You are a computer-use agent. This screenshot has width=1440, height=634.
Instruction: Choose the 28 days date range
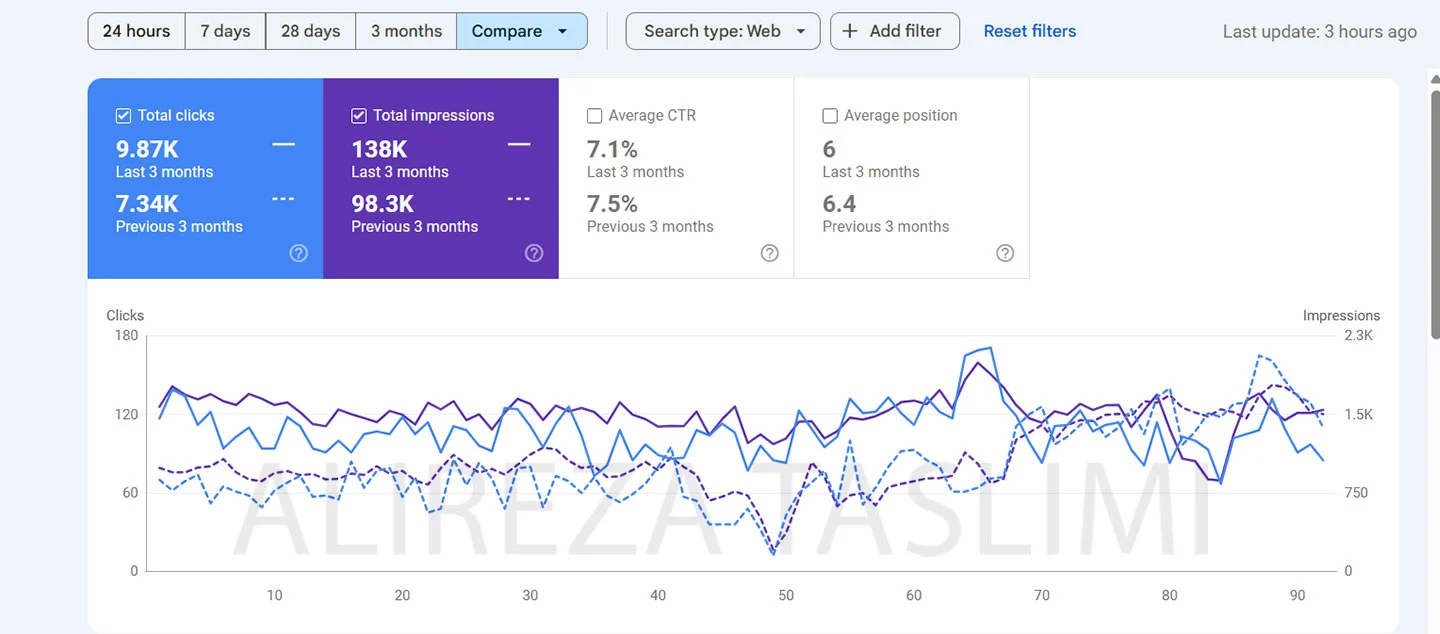click(x=310, y=31)
